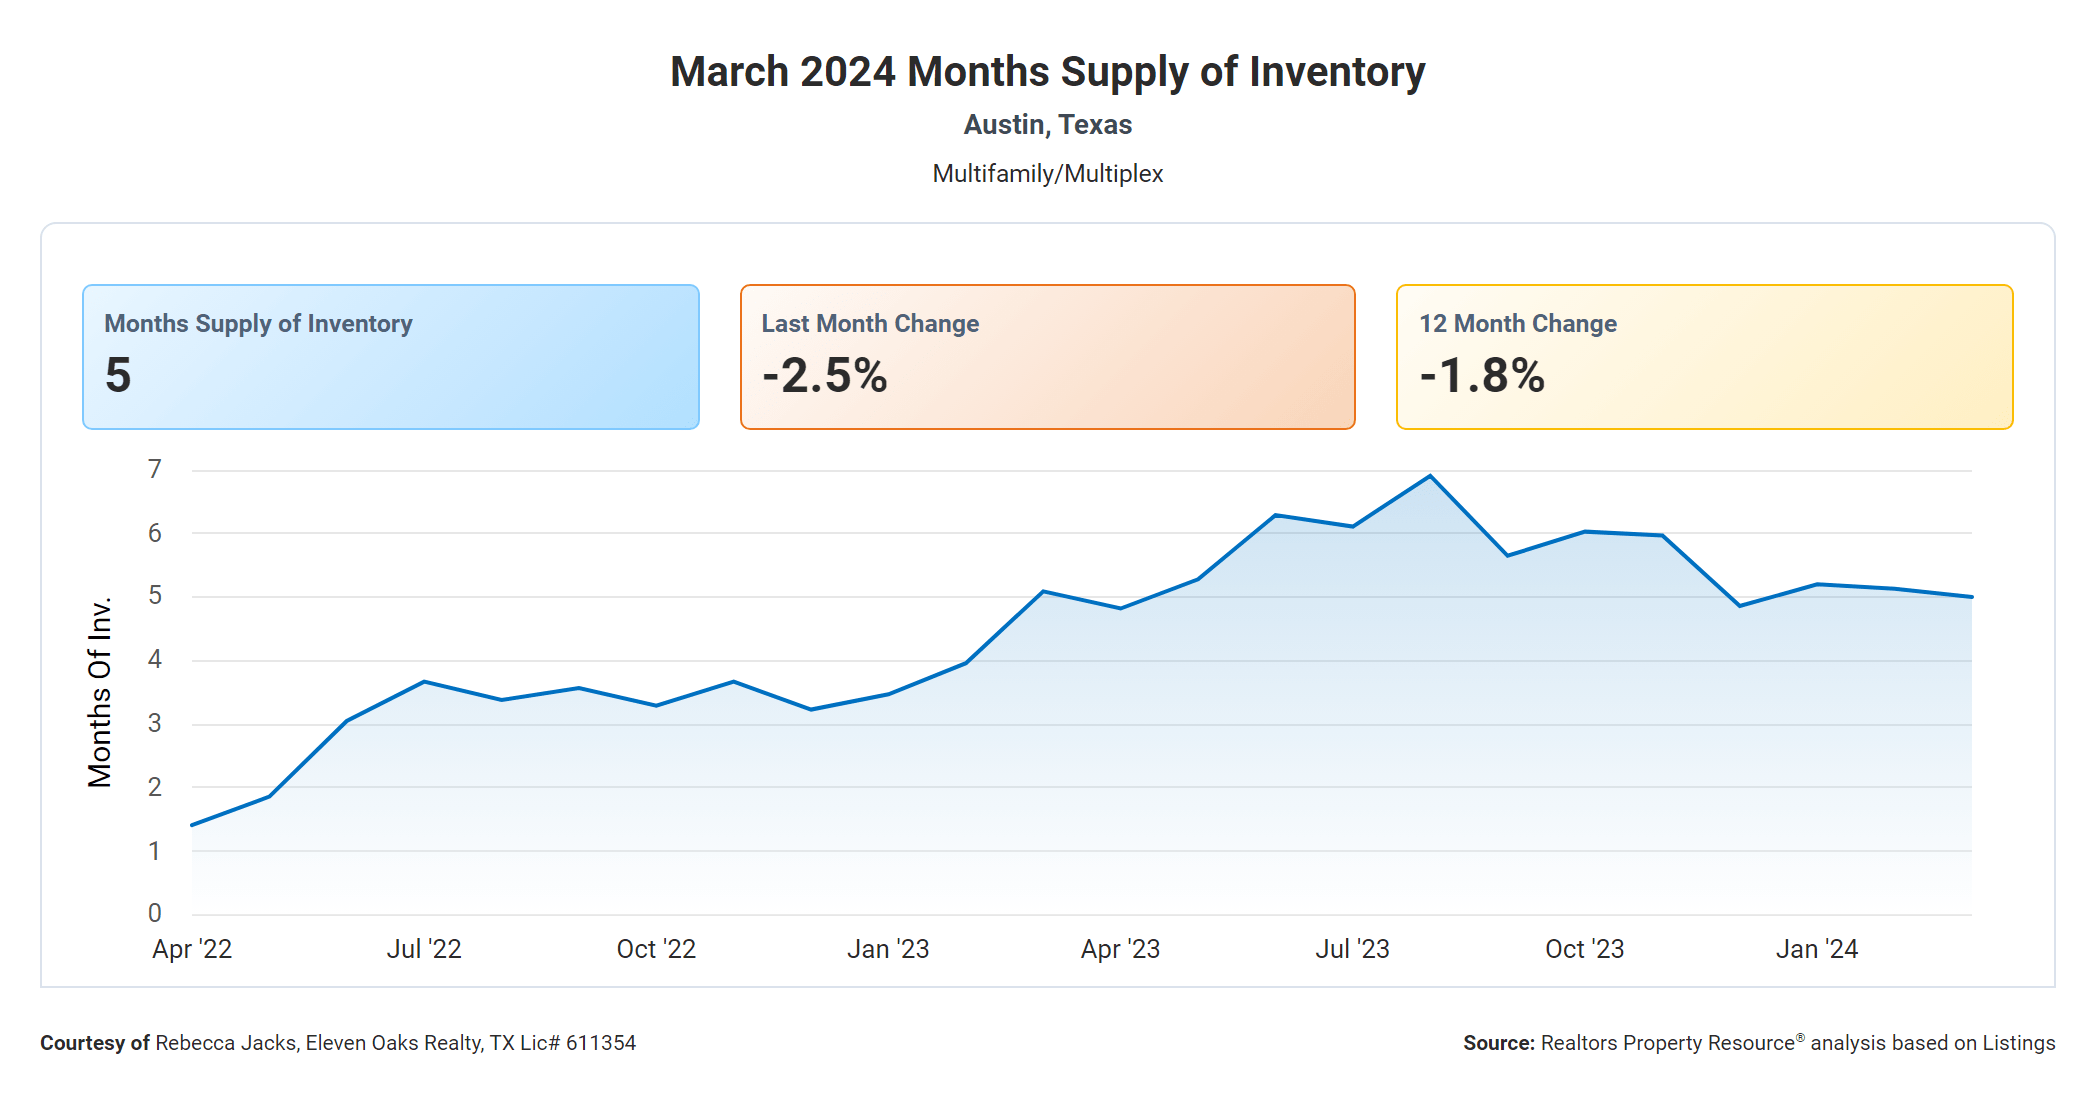The image size is (2096, 1100).
Task: Click the Oct '23 x-axis label
Action: 1584,949
